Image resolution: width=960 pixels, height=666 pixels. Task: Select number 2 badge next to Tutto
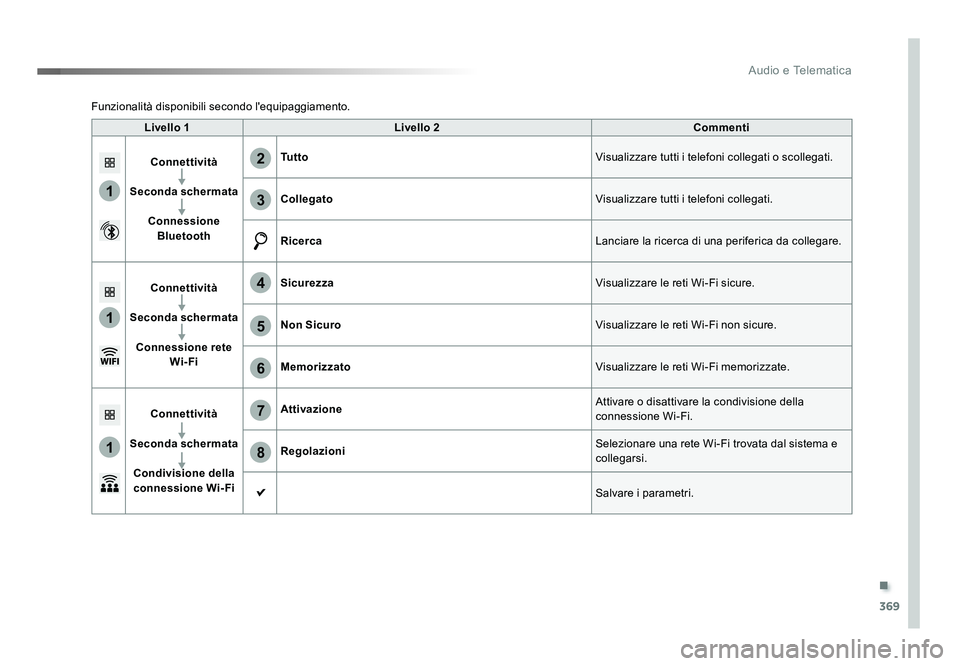pyautogui.click(x=260, y=158)
